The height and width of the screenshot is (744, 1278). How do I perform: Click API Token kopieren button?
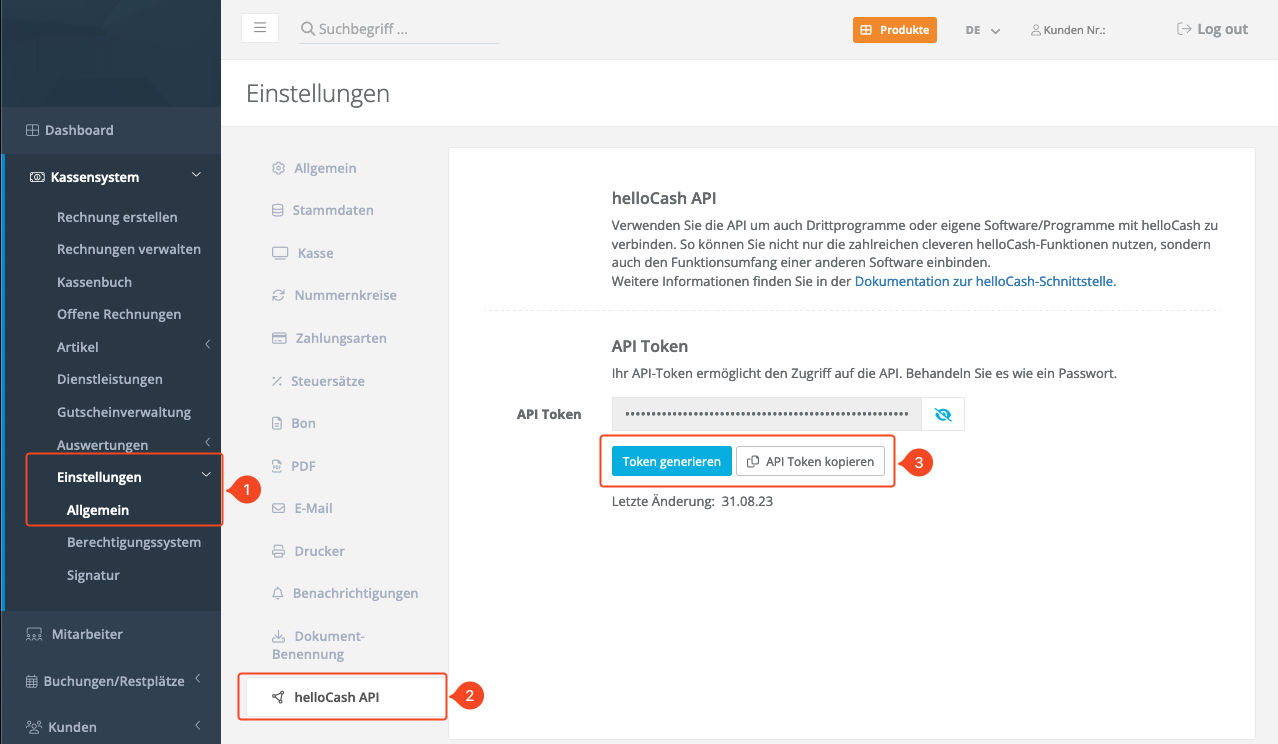pos(811,461)
